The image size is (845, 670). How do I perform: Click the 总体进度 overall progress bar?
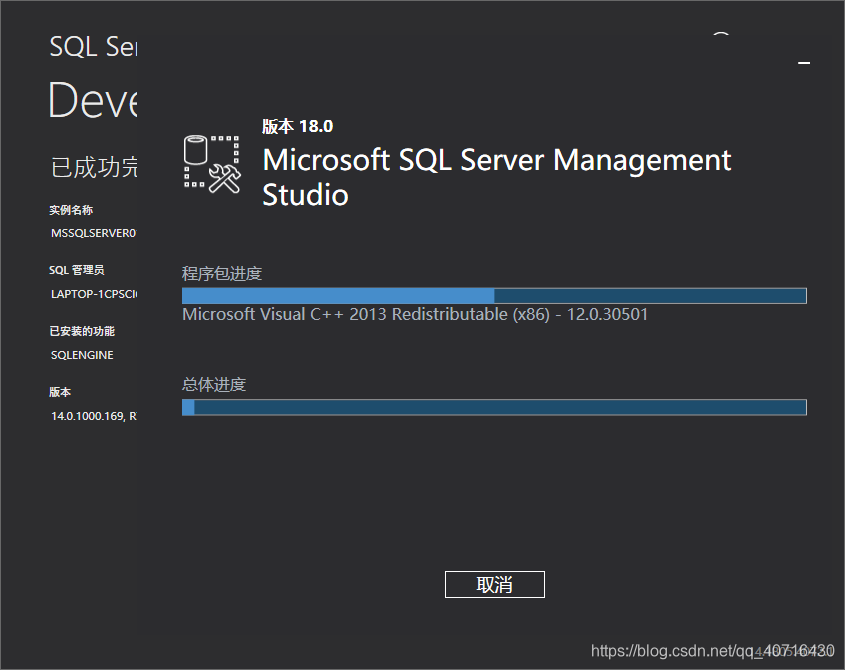coord(494,407)
